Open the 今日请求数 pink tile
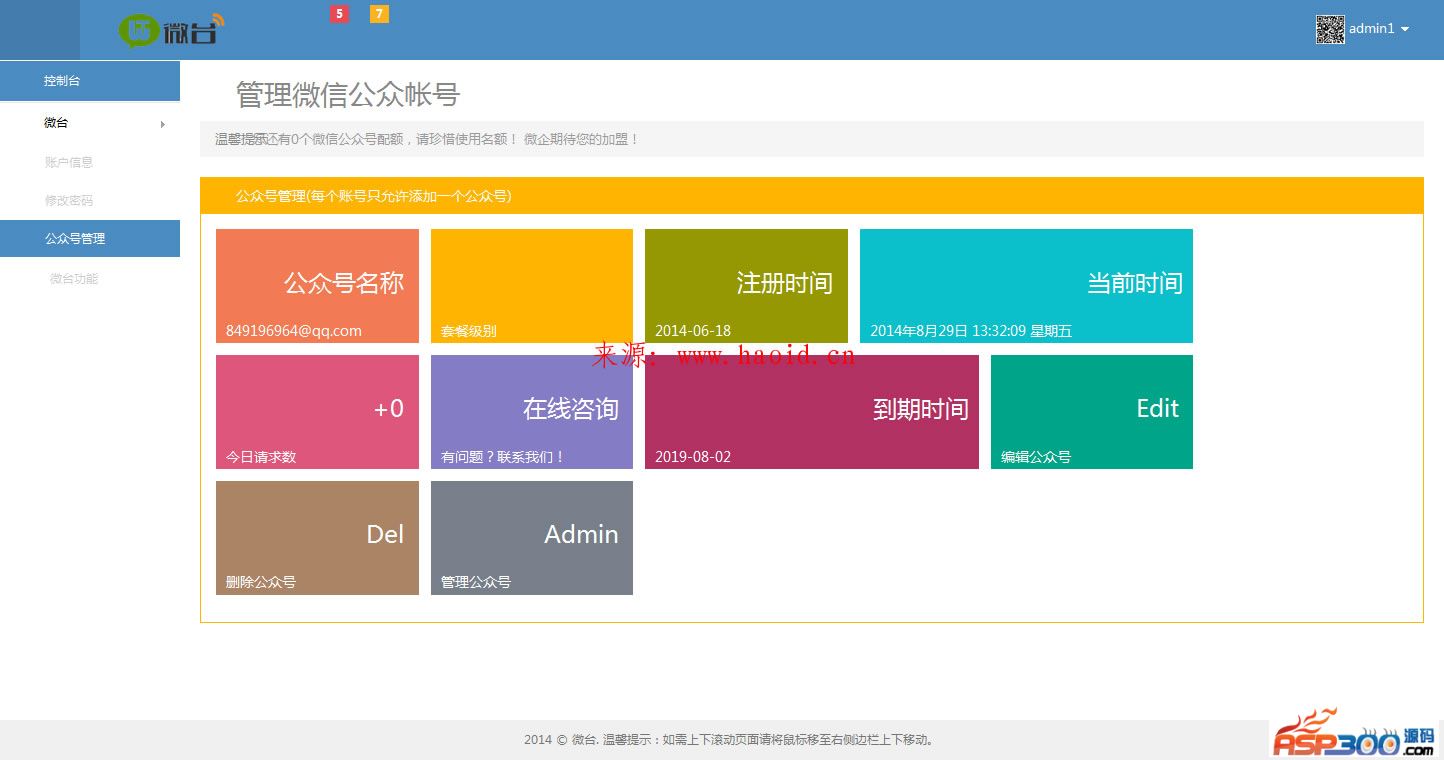 tap(317, 412)
